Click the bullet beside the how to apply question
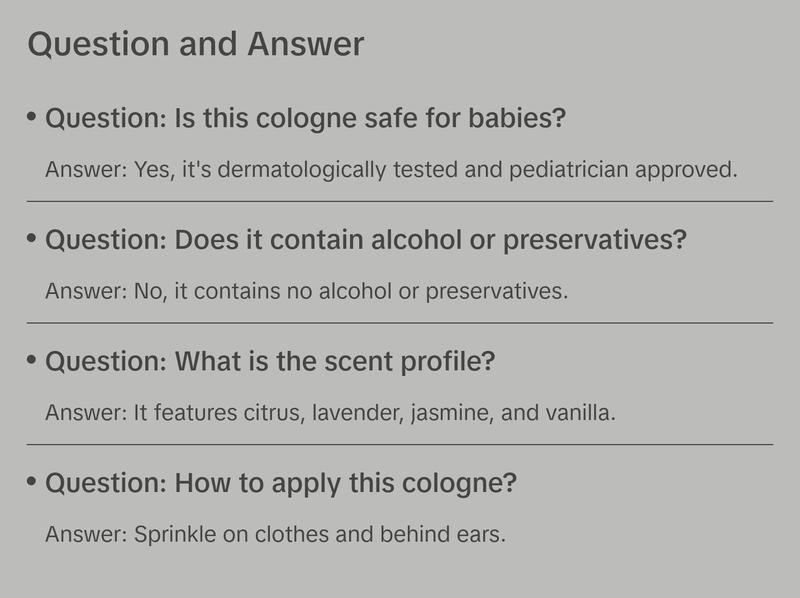800x598 pixels. pos(32,483)
